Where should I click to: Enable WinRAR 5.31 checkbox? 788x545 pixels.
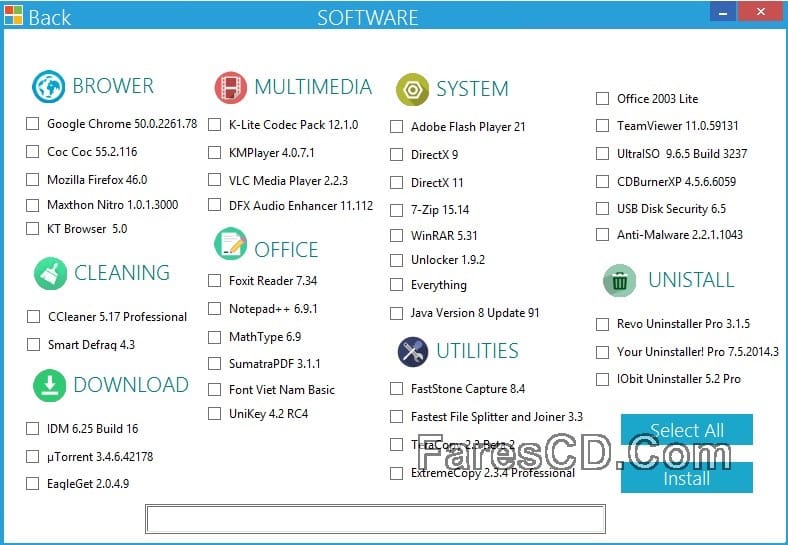(397, 235)
